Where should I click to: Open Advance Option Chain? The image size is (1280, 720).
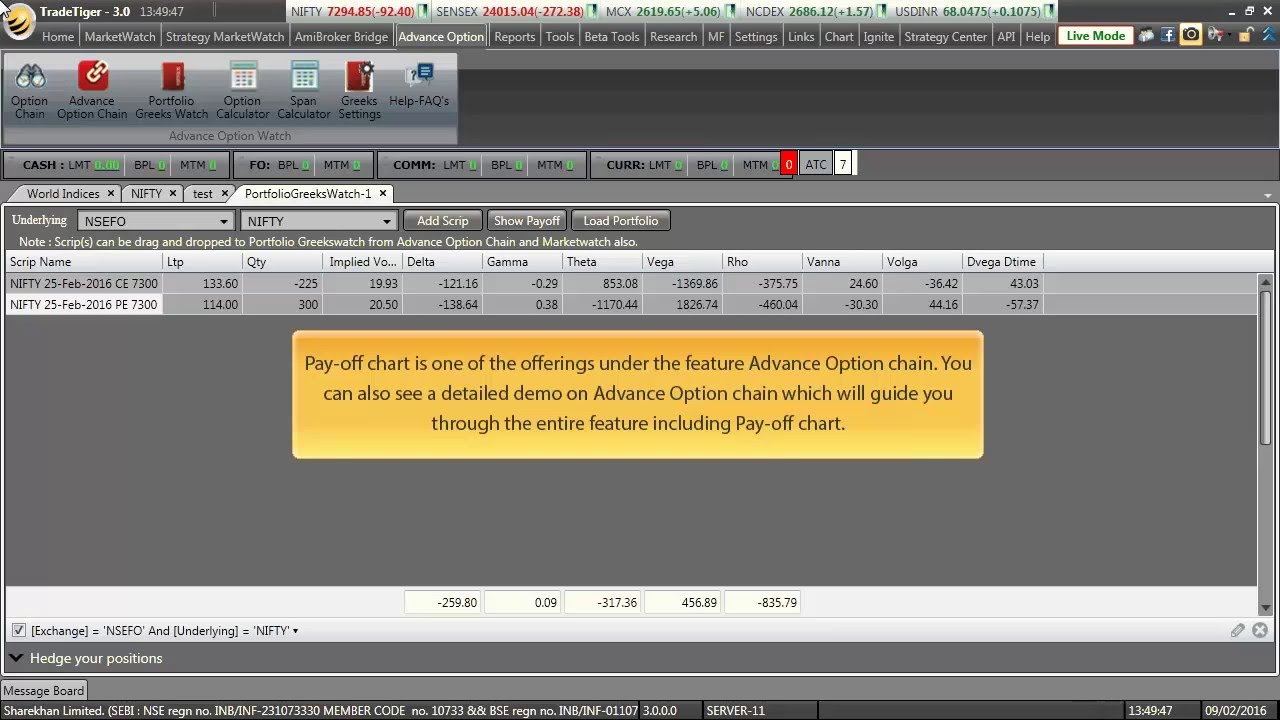[92, 90]
